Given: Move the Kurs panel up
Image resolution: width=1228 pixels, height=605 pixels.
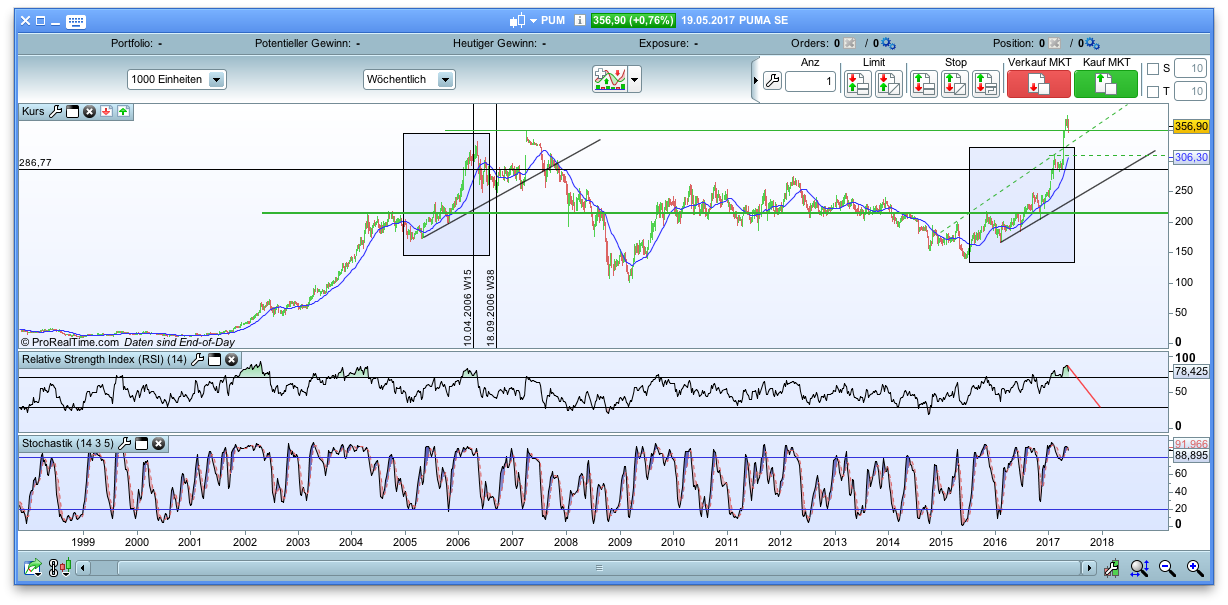Looking at the screenshot, I should coord(123,111).
